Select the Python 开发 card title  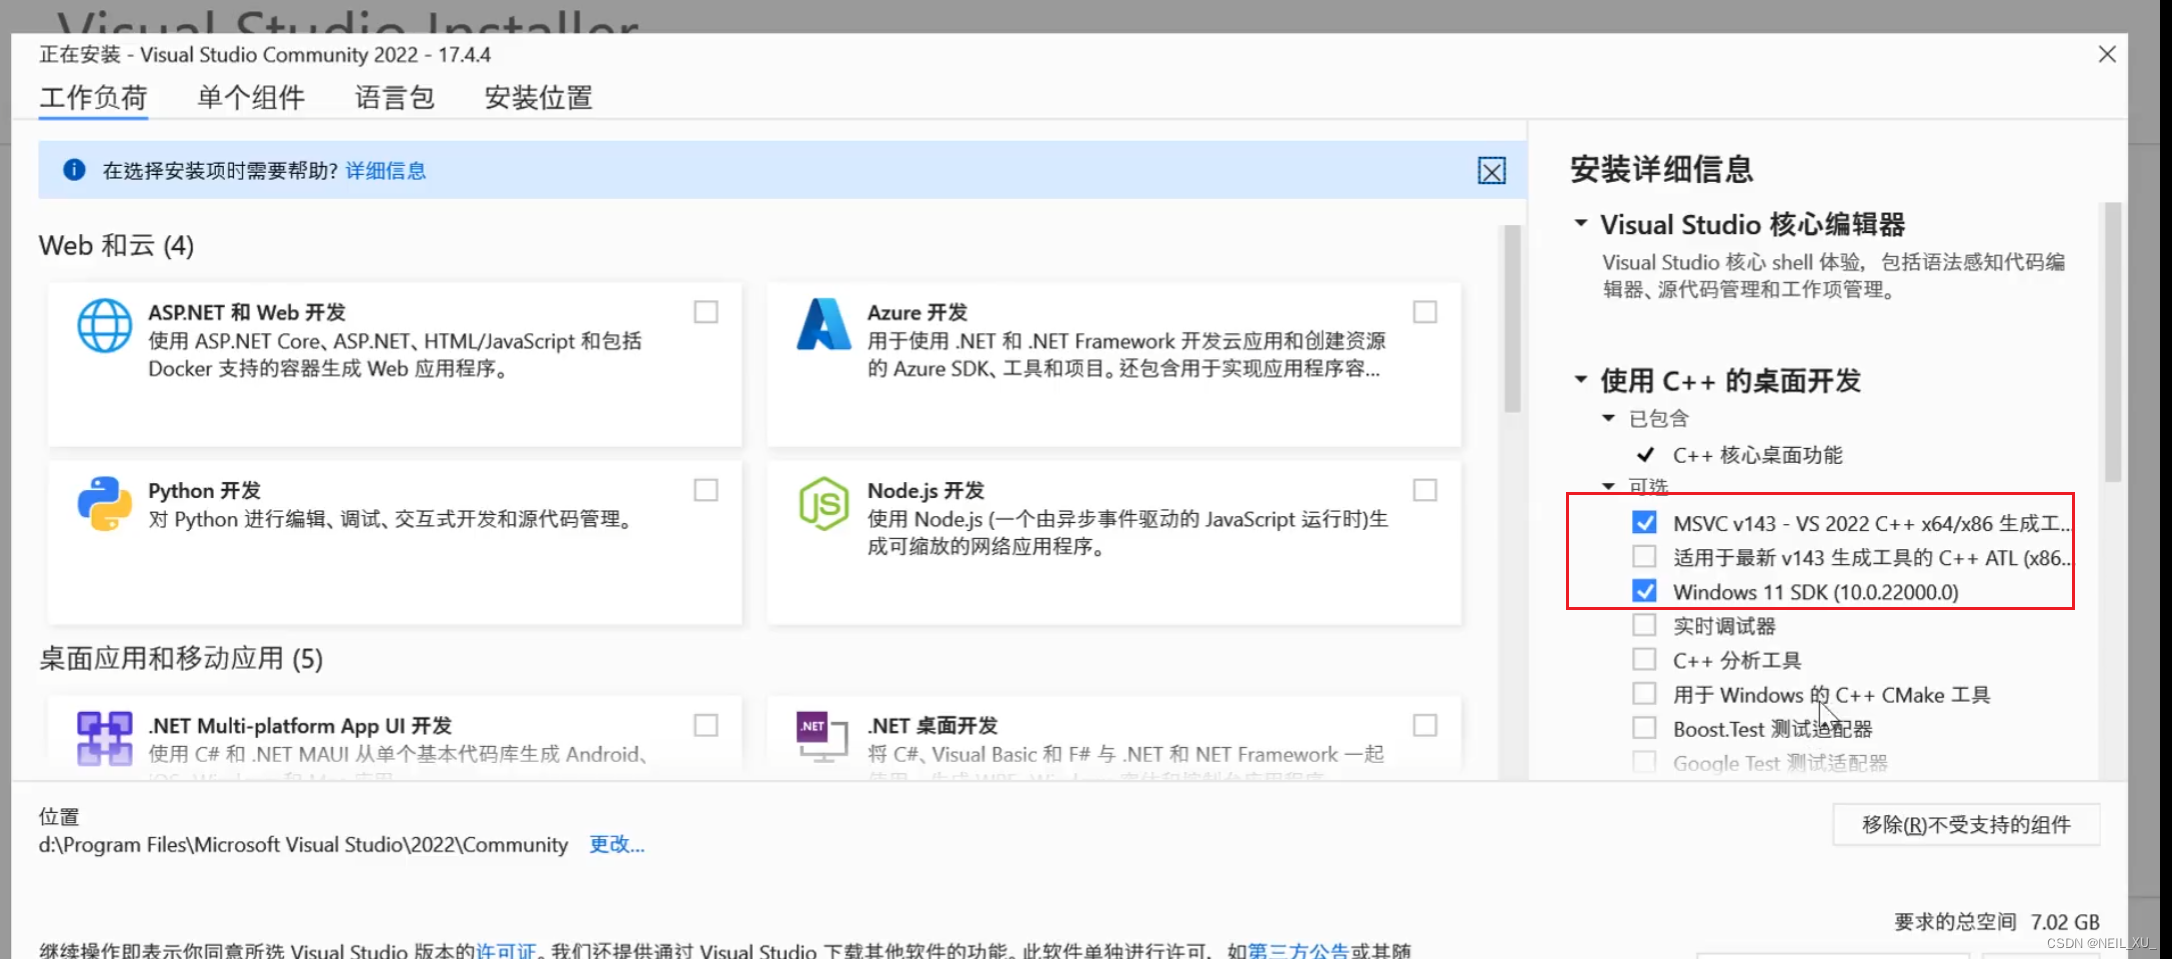point(205,491)
